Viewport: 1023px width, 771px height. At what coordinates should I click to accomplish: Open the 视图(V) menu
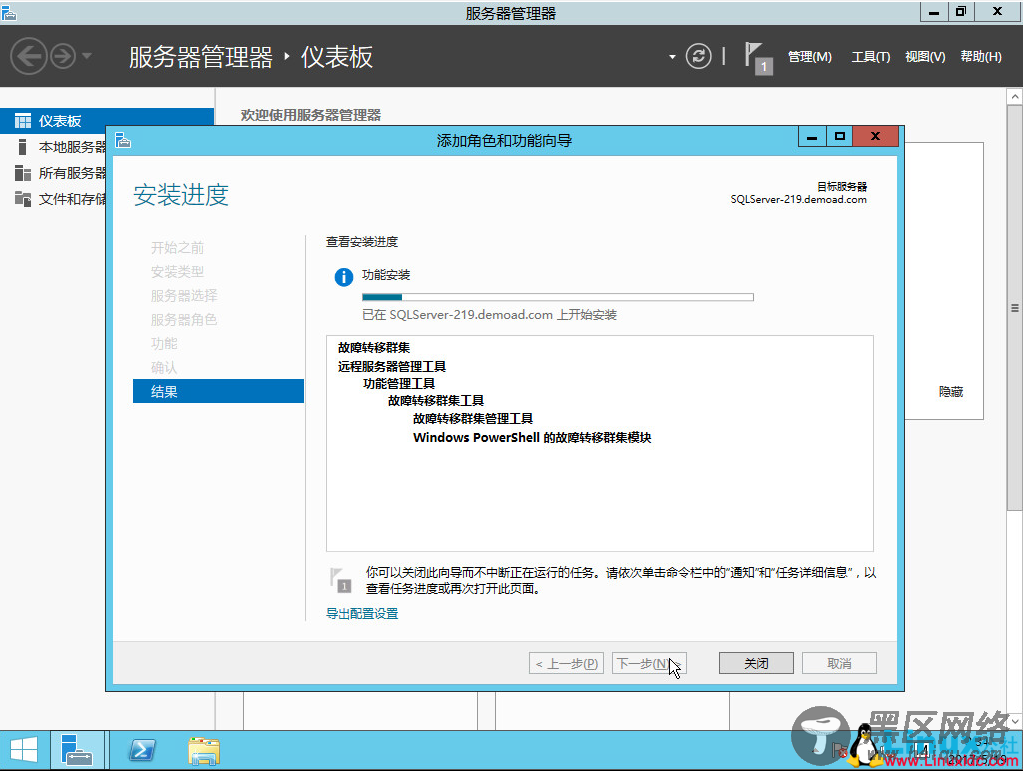(x=925, y=57)
